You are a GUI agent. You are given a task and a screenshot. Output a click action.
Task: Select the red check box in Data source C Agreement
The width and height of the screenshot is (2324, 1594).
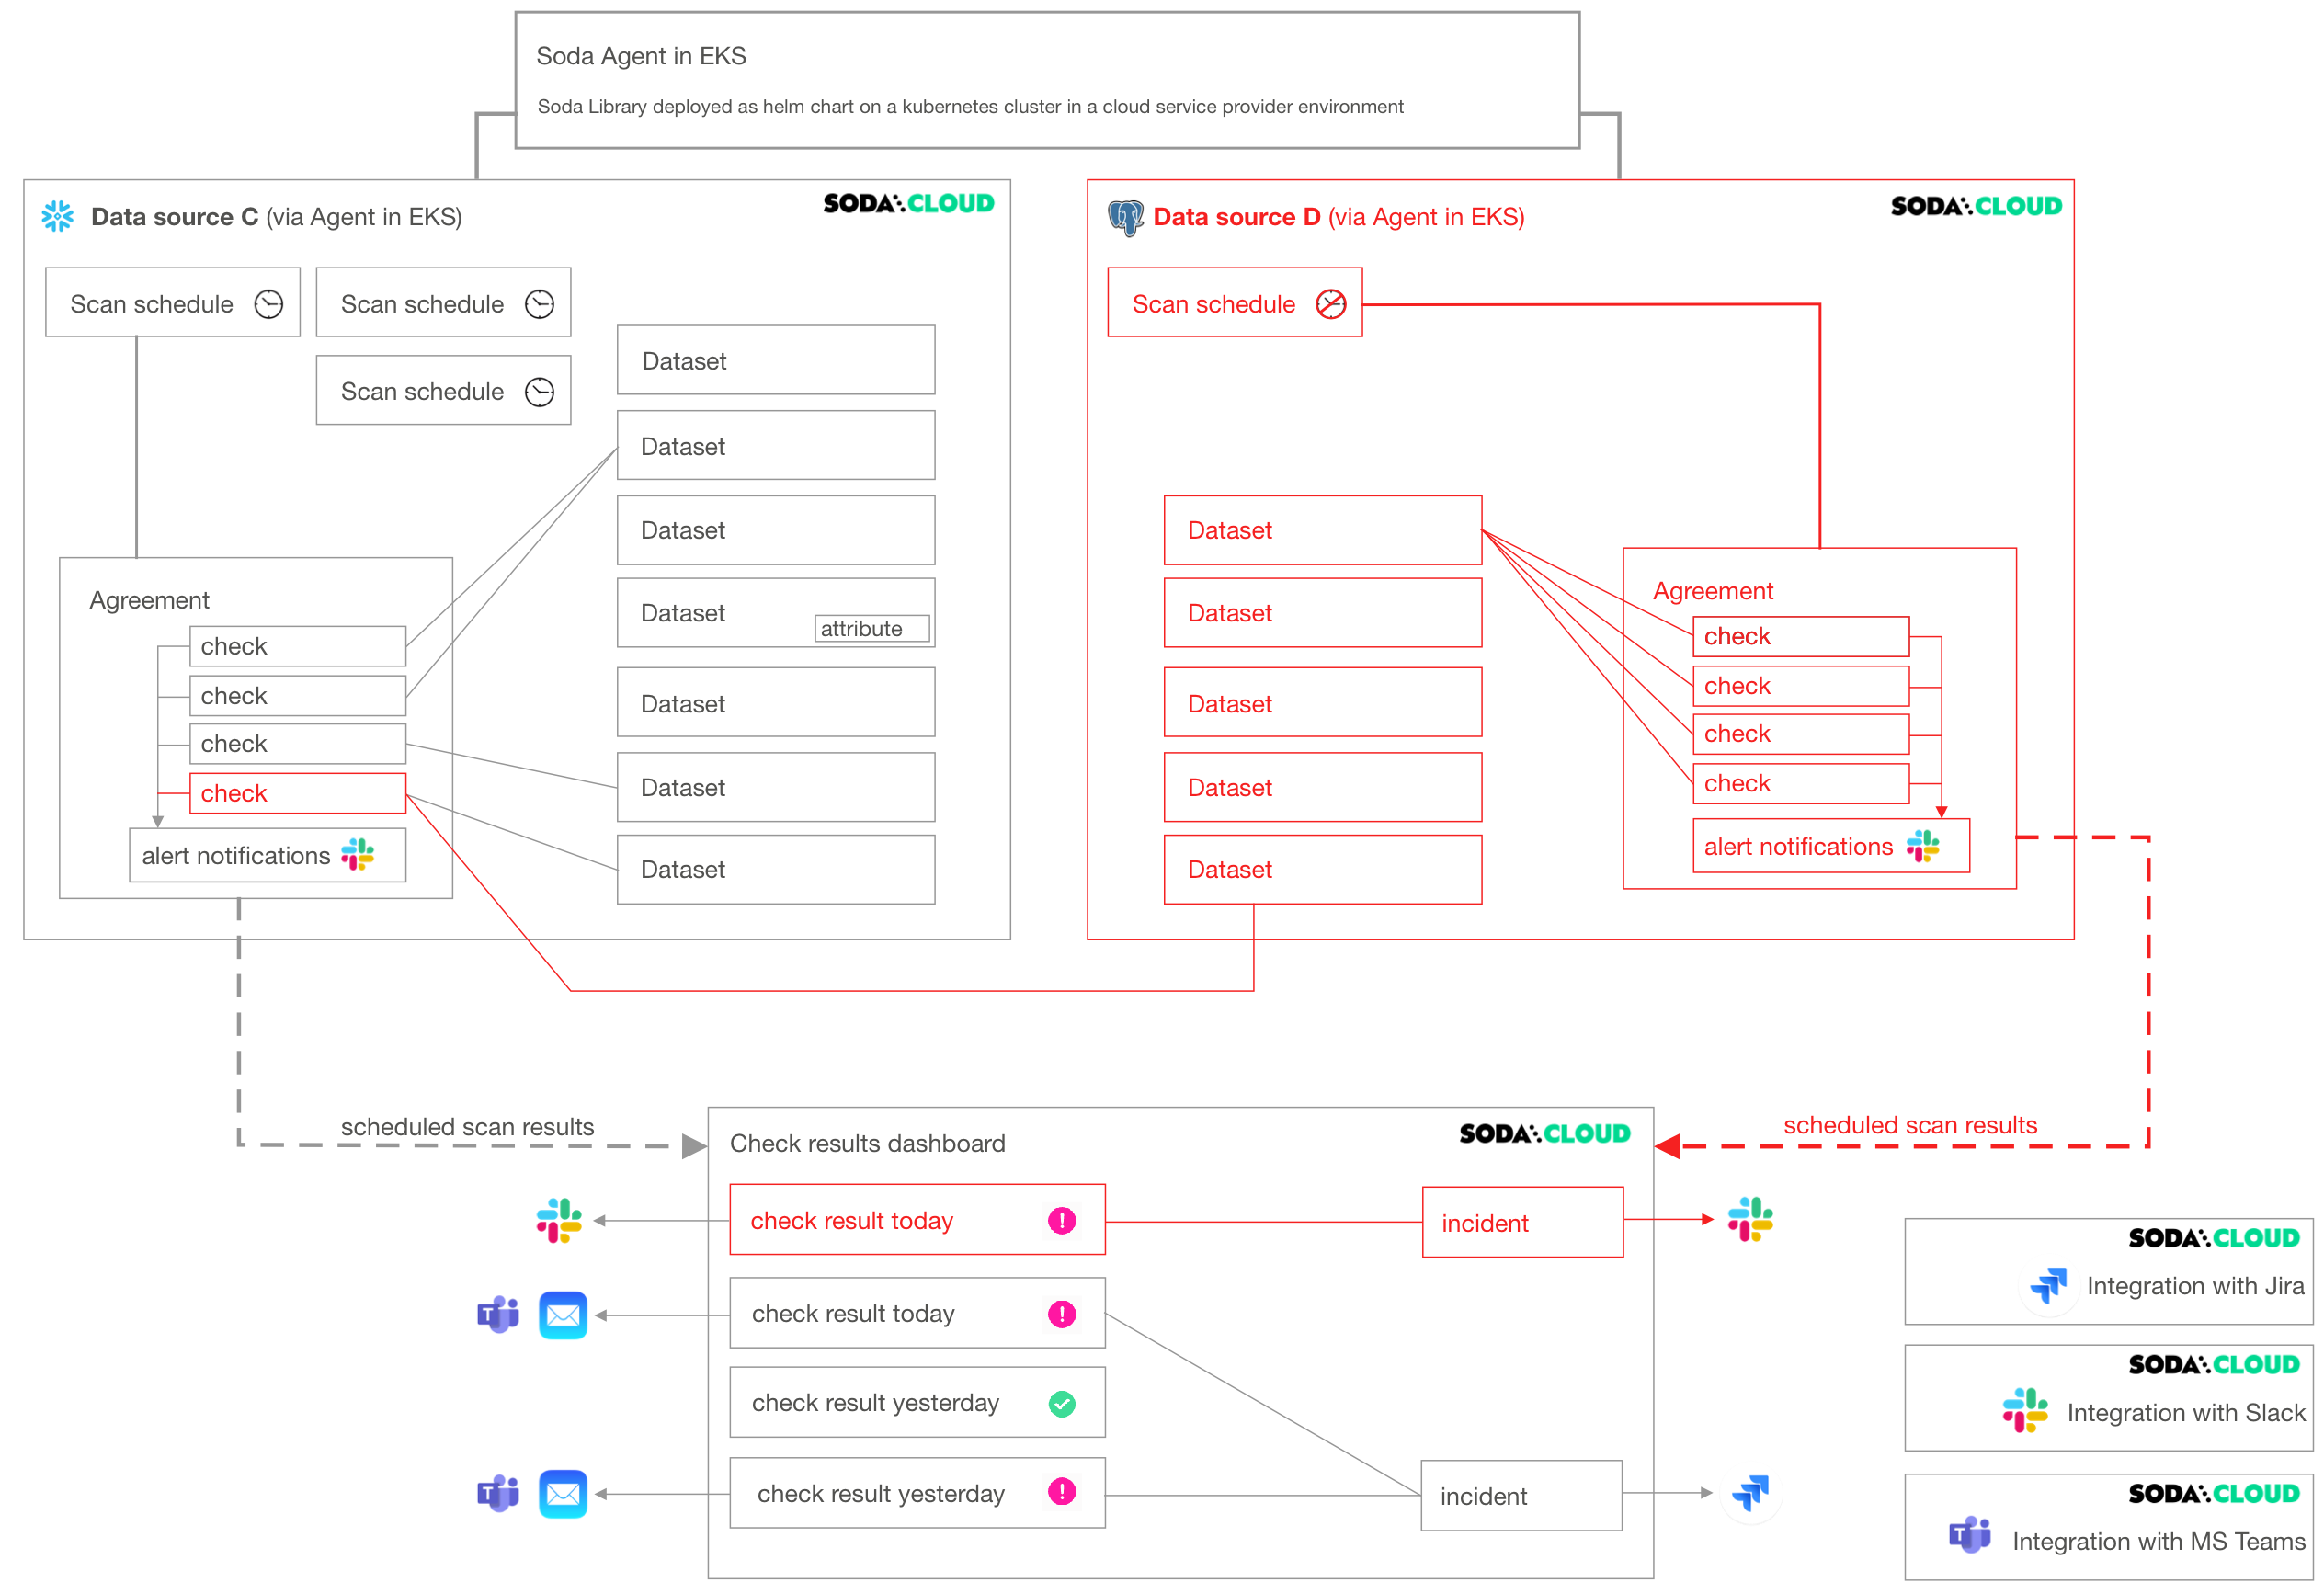click(x=298, y=793)
